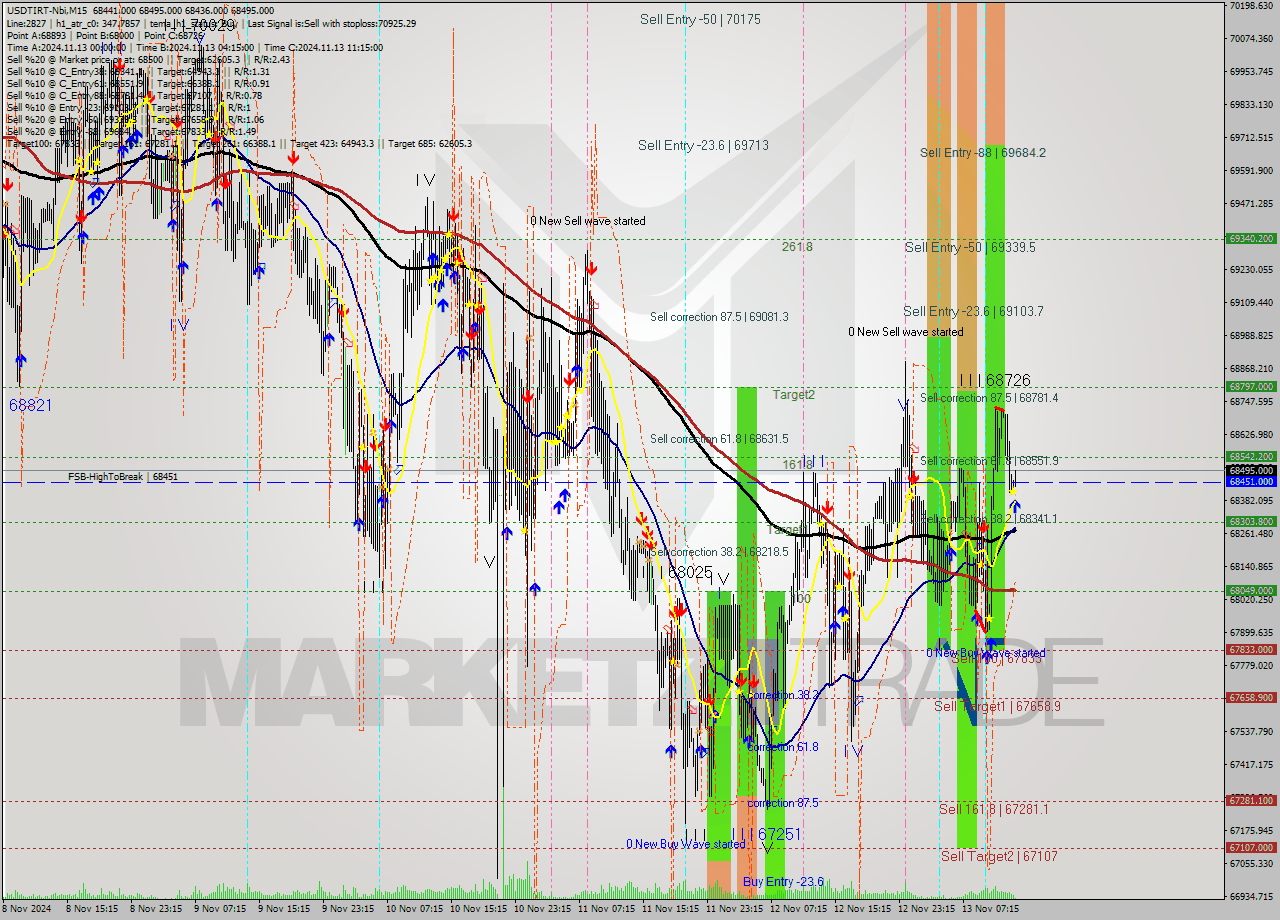Click the red 67658.900 price tag

pos(1251,697)
